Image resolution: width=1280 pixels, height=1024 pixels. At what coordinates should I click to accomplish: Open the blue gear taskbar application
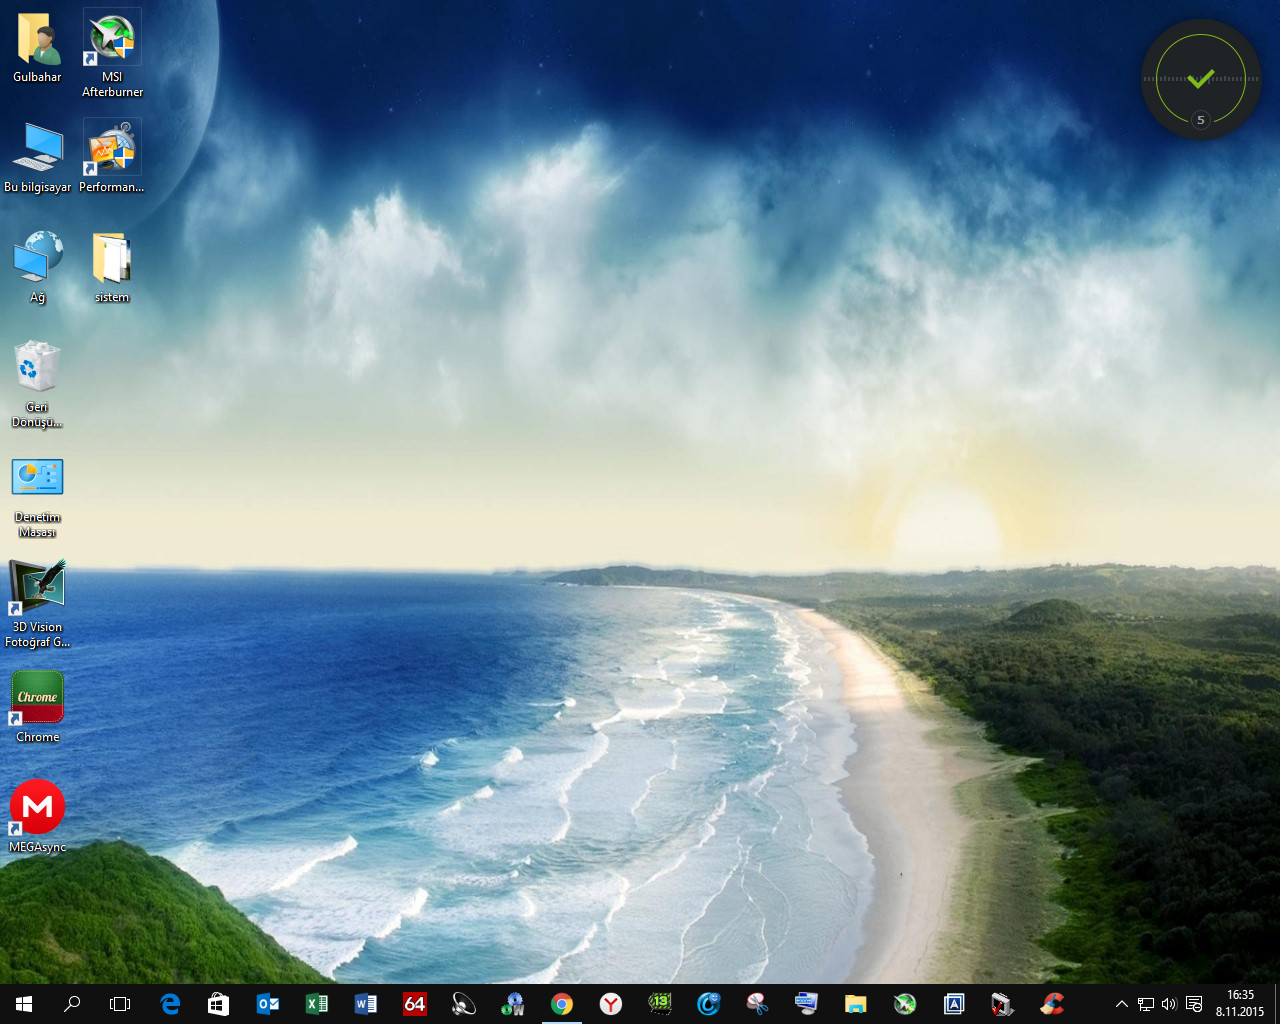[x=513, y=1004]
